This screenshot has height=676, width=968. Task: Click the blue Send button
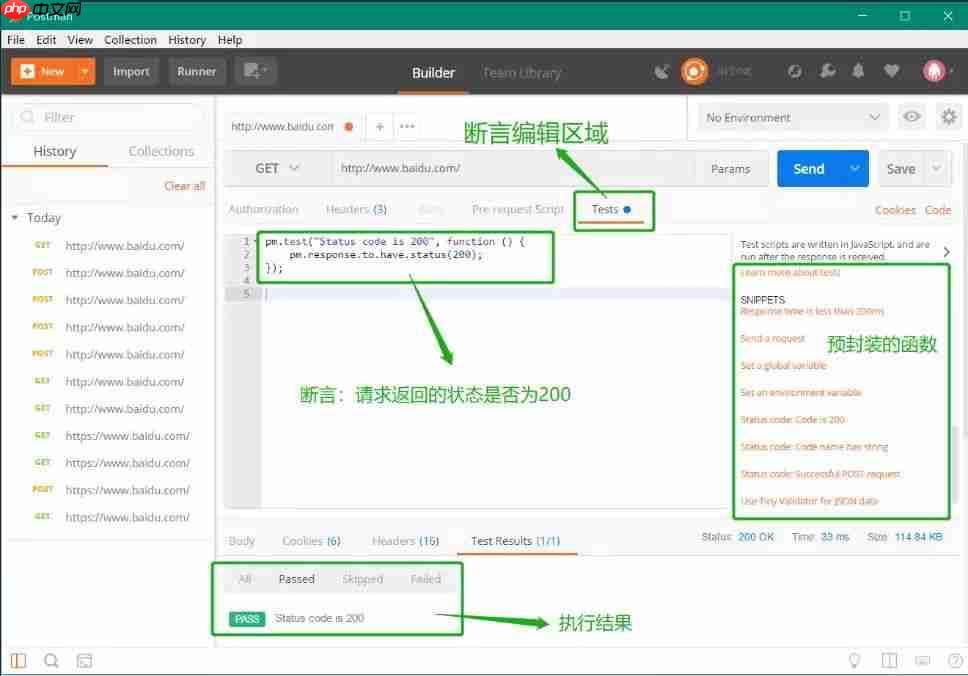(808, 169)
